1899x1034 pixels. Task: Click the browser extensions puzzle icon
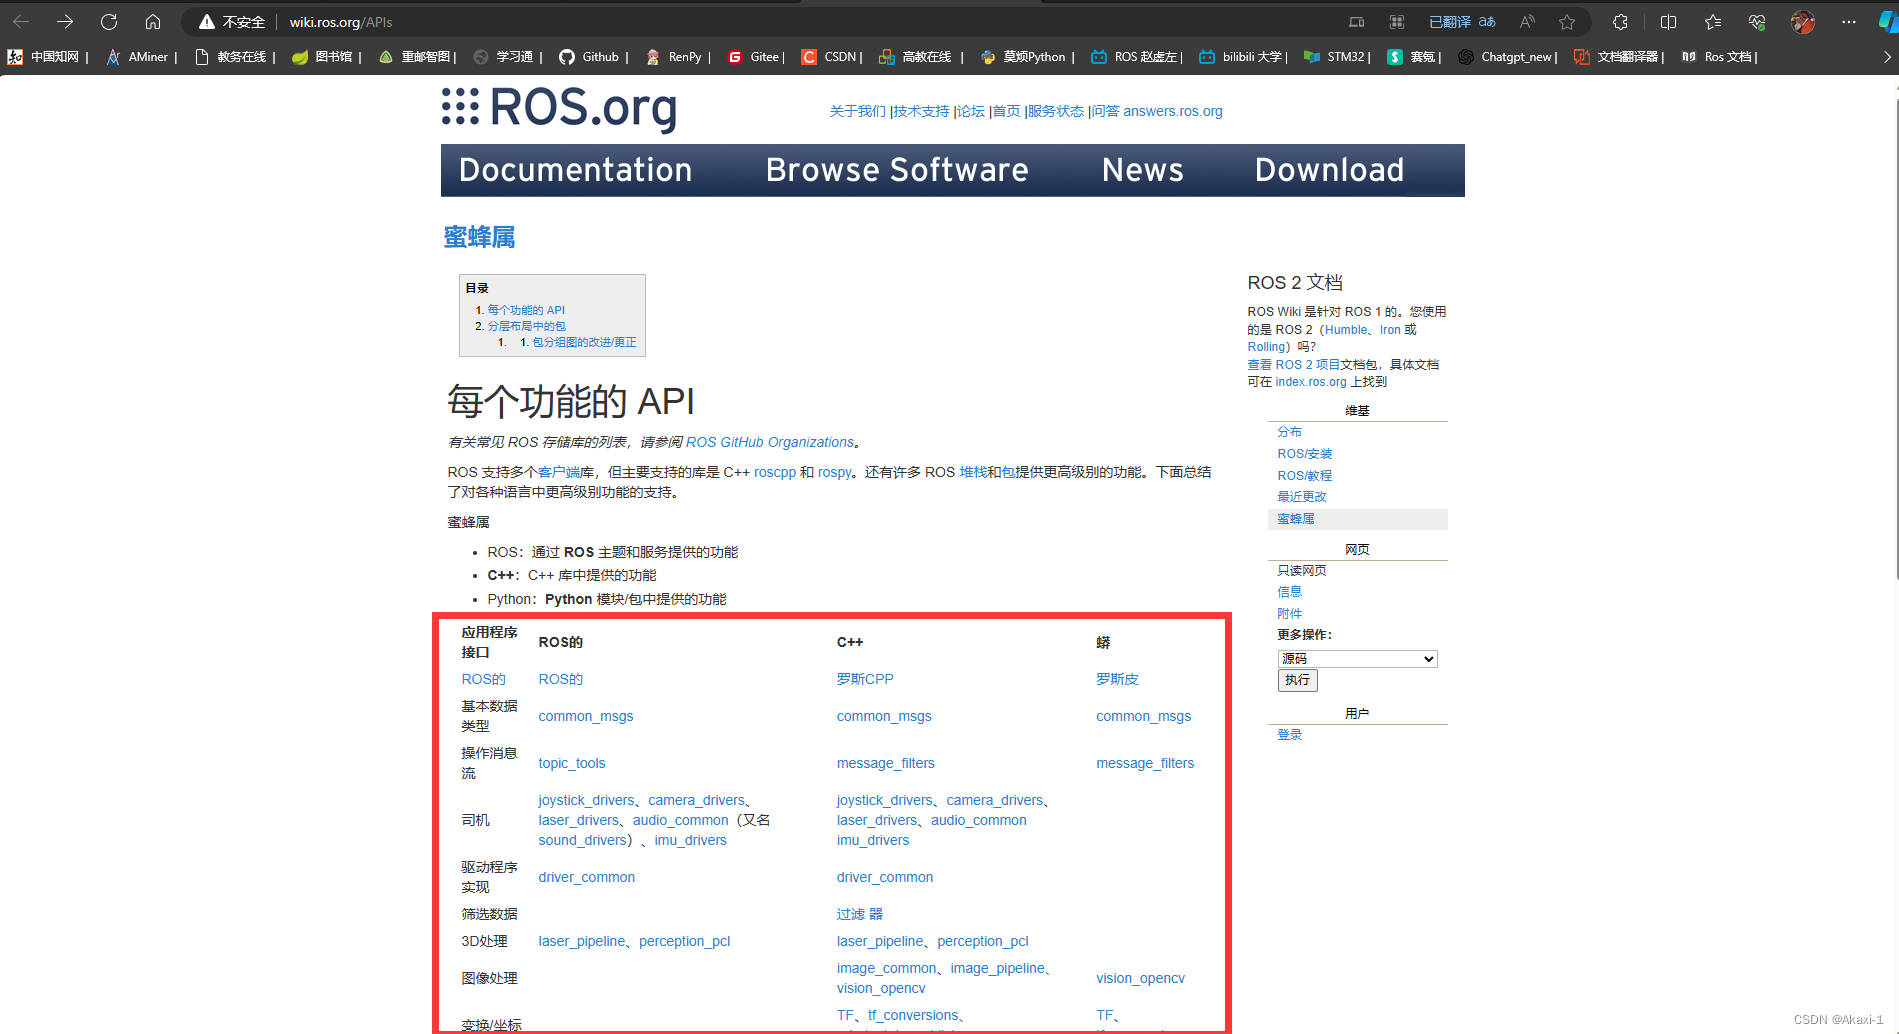tap(1620, 21)
